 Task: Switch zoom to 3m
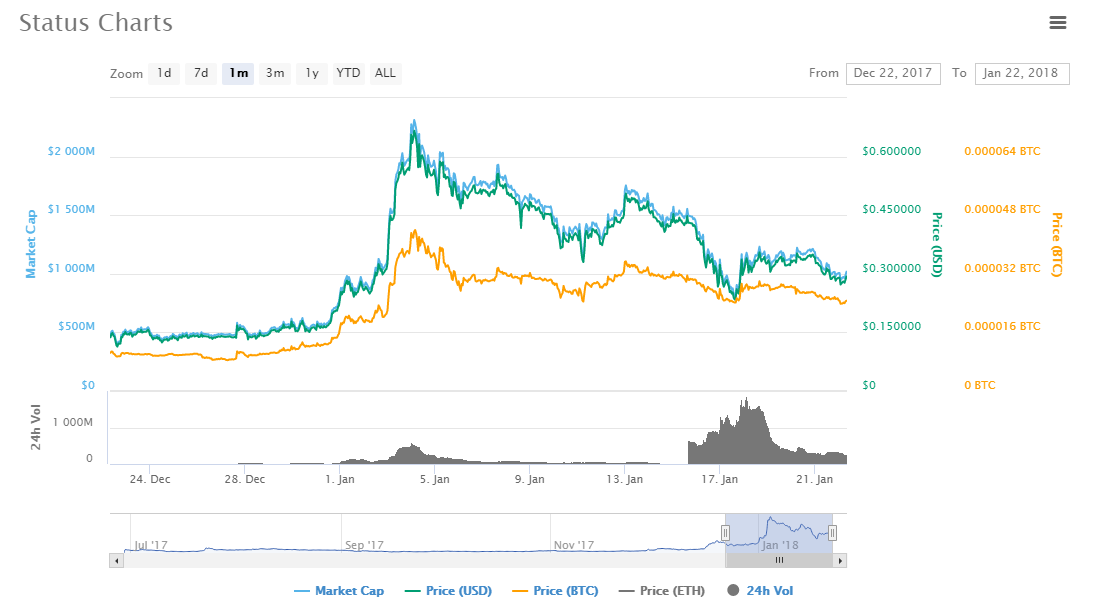tap(274, 73)
